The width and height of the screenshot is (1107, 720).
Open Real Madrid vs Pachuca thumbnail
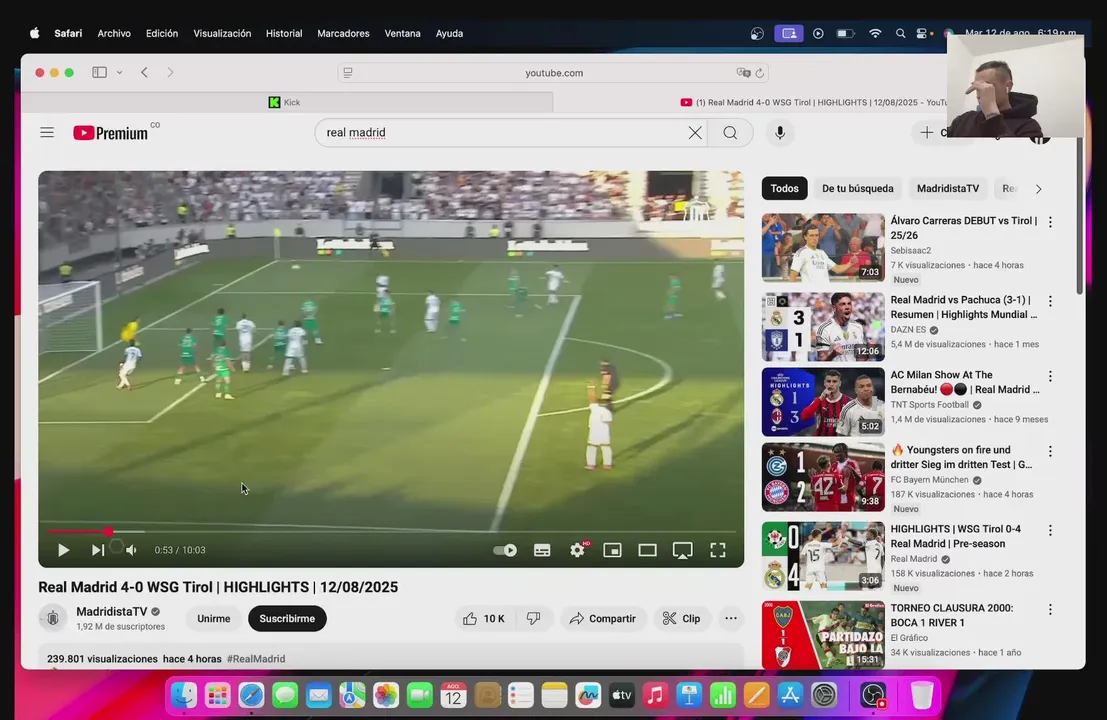(x=823, y=327)
